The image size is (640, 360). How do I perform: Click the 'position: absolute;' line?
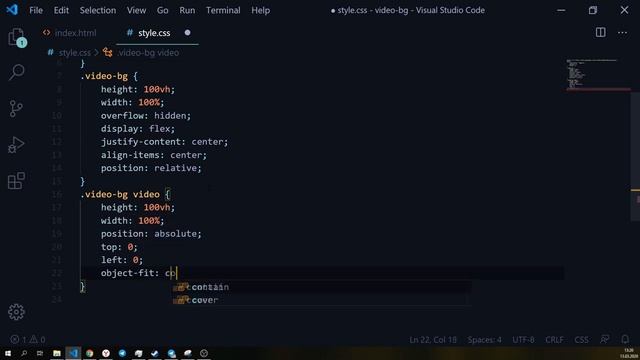click(151, 233)
